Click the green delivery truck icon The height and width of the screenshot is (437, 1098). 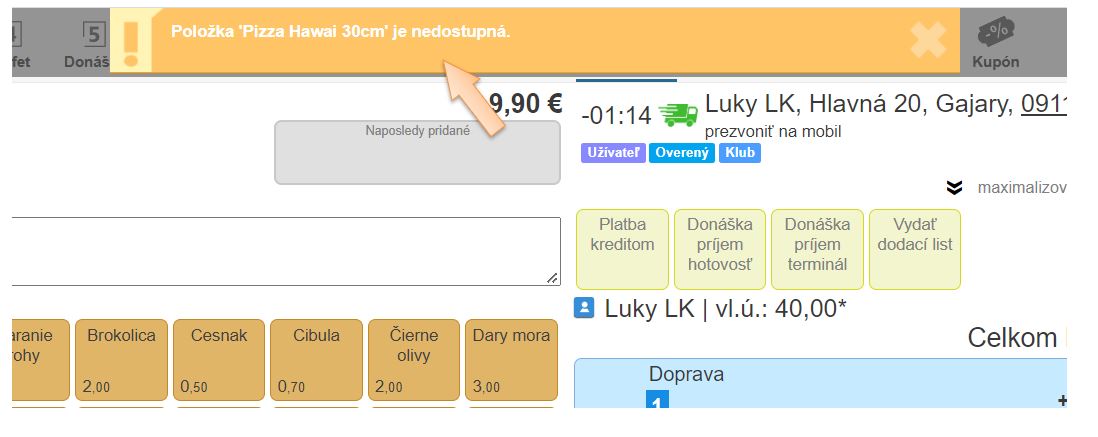pyautogui.click(x=678, y=115)
